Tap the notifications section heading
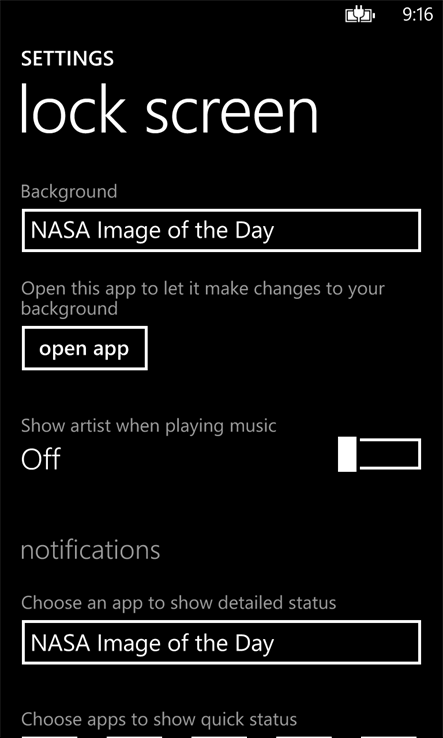This screenshot has width=443, height=738. [90, 549]
